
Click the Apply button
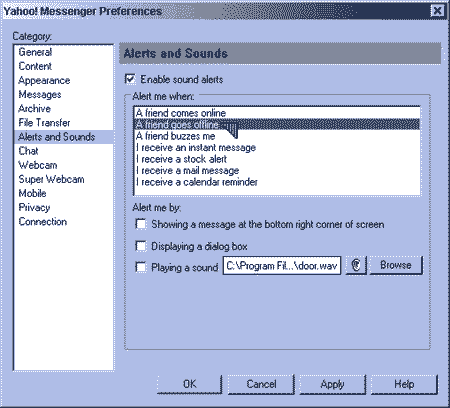point(332,384)
